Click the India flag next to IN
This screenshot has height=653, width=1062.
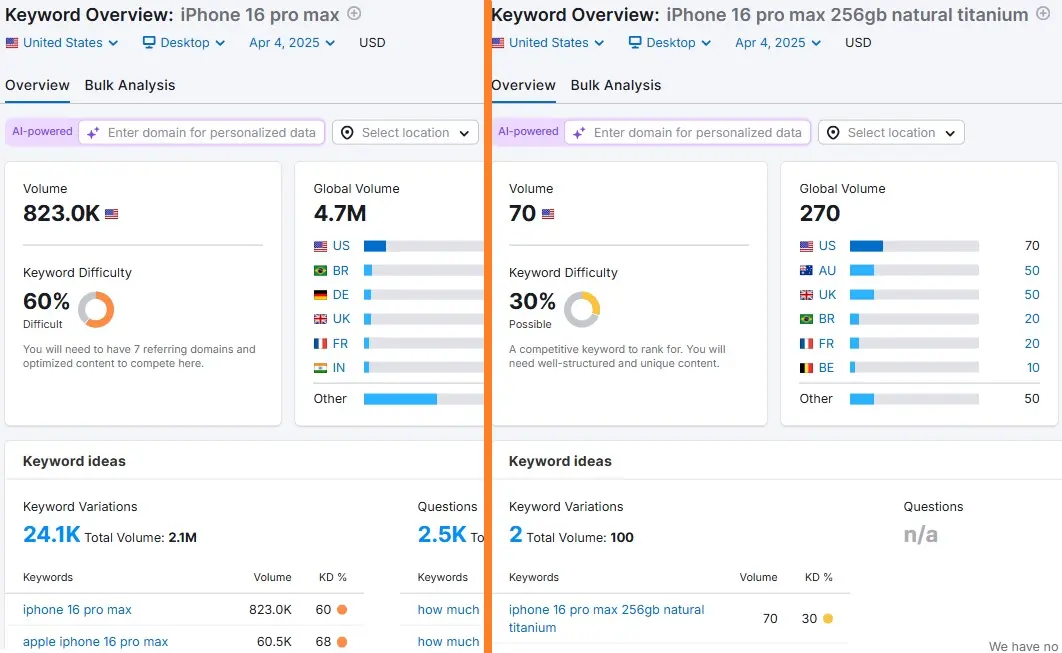tap(320, 368)
